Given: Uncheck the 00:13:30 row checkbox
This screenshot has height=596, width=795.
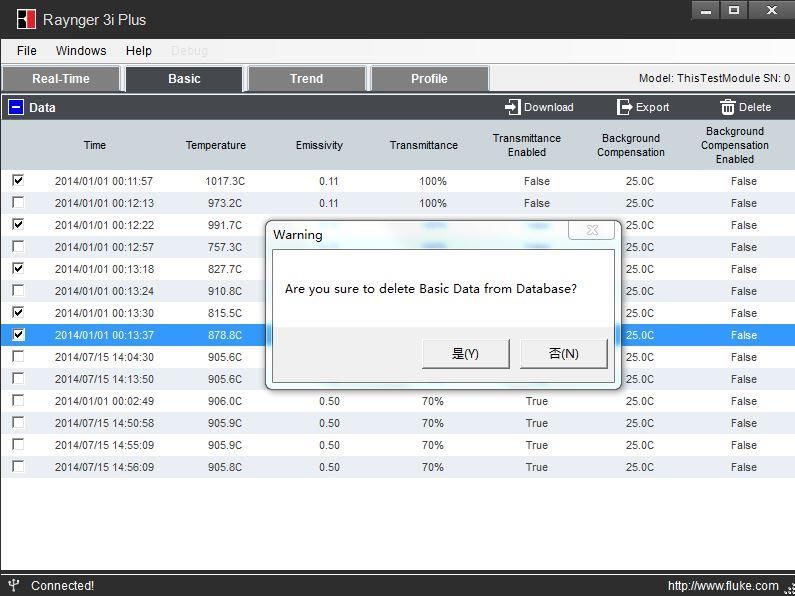Looking at the screenshot, I should (18, 312).
